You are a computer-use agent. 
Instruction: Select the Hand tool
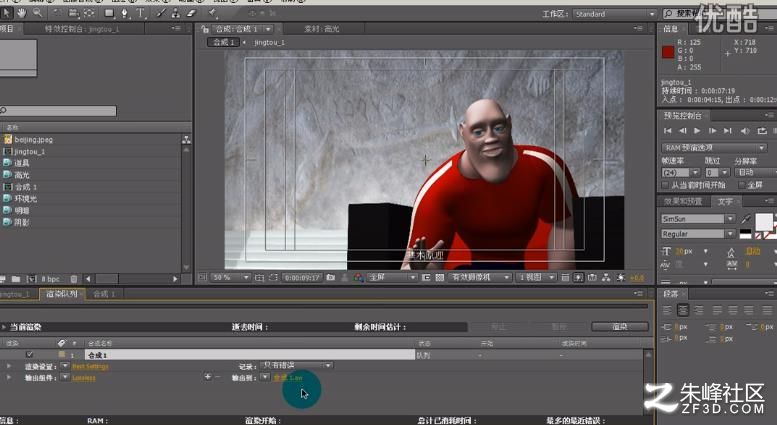22,13
